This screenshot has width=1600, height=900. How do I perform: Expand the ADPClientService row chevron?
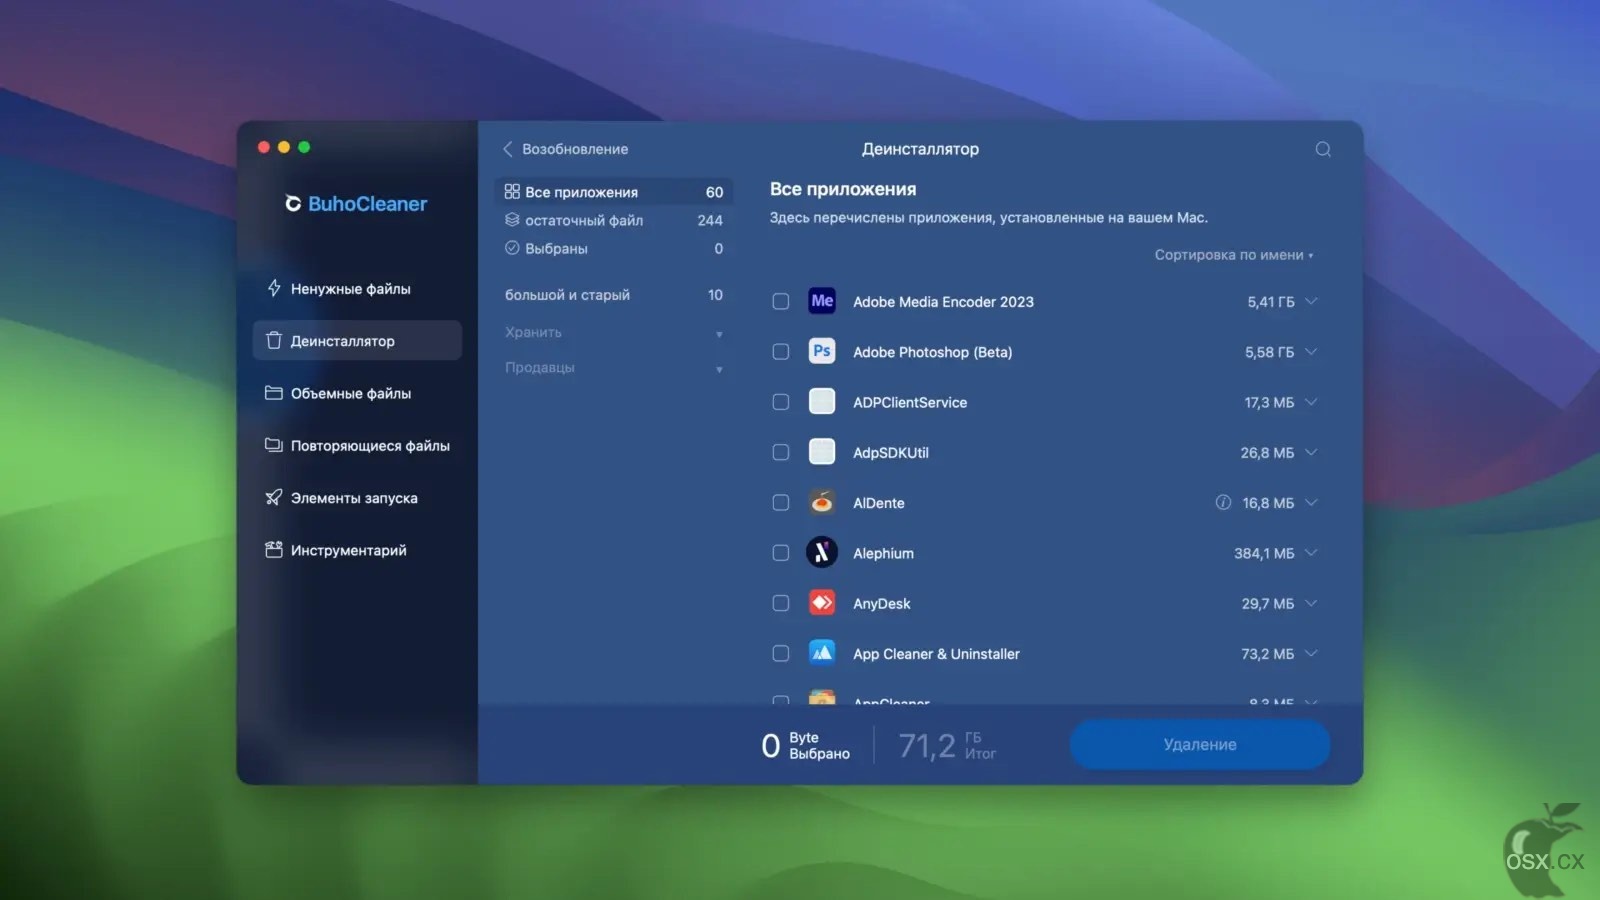click(x=1311, y=401)
